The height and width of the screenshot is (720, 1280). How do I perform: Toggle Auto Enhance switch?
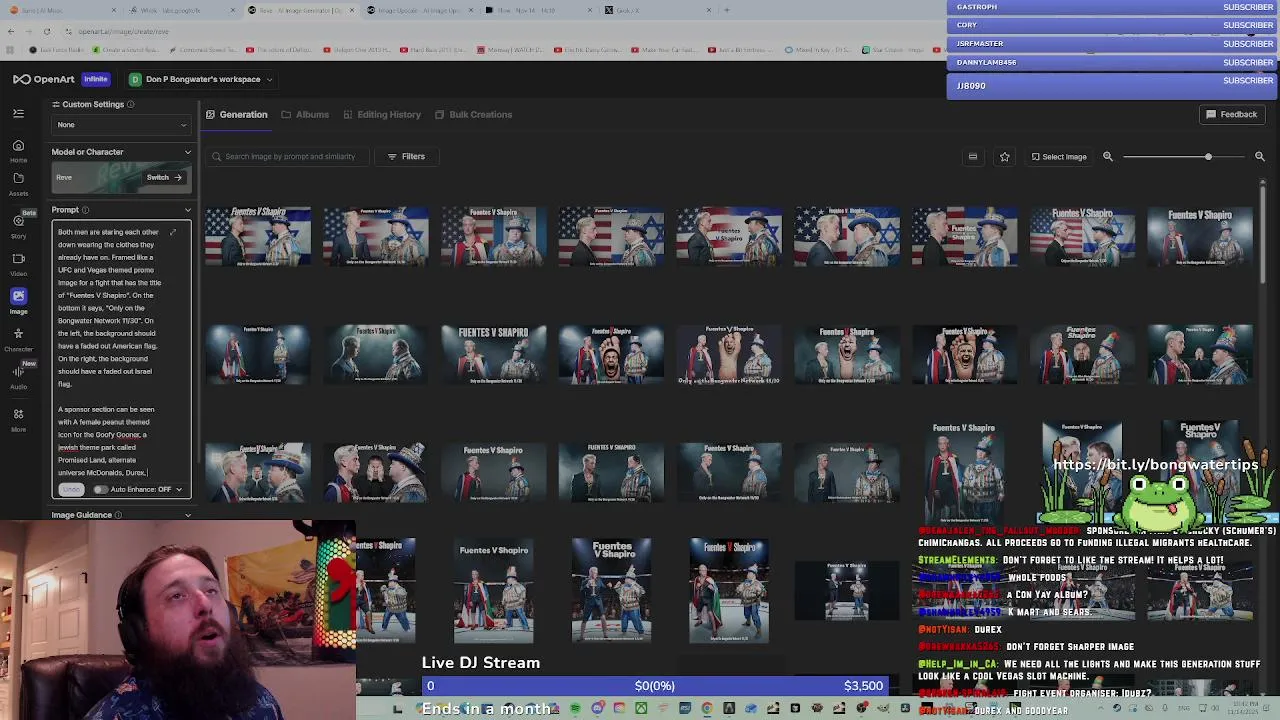pyautogui.click(x=100, y=489)
